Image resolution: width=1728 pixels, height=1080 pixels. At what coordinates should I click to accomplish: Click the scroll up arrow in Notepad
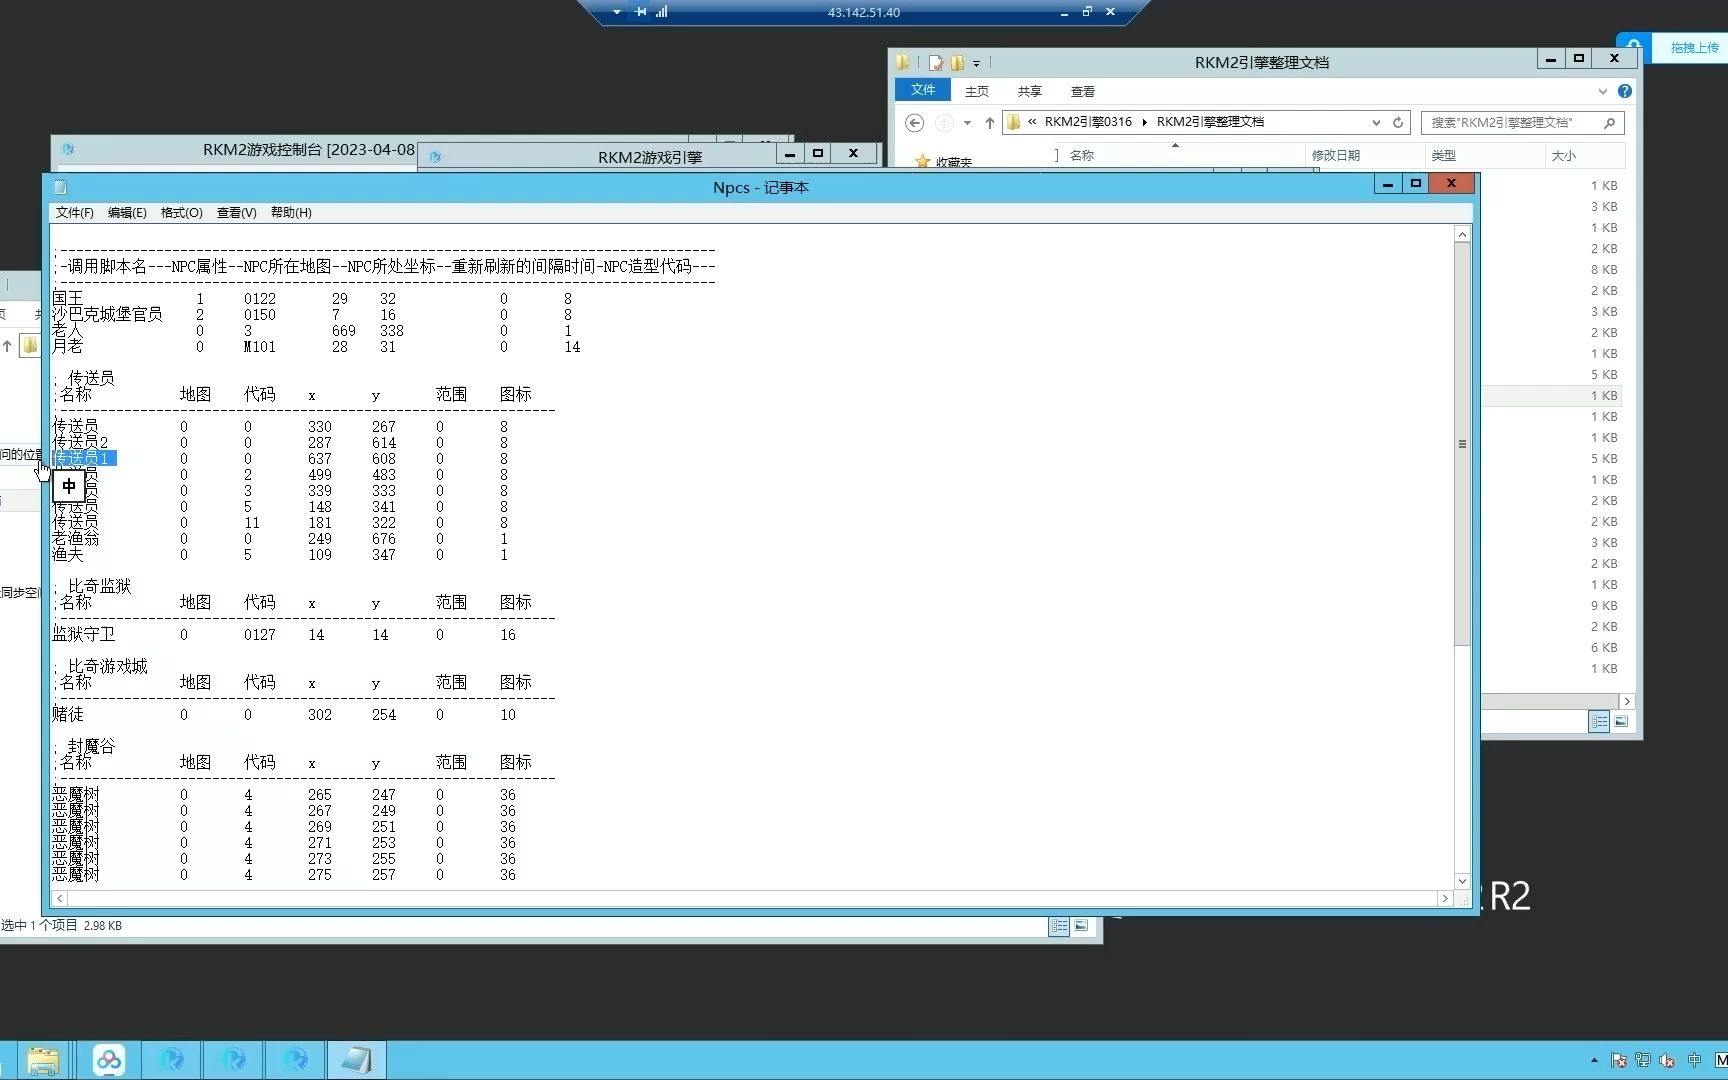(1462, 234)
